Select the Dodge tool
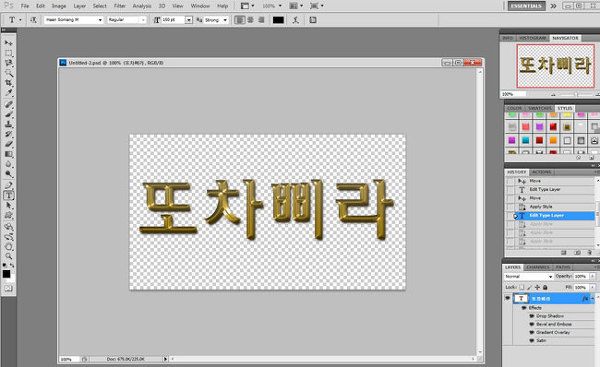600x367 pixels. point(8,174)
